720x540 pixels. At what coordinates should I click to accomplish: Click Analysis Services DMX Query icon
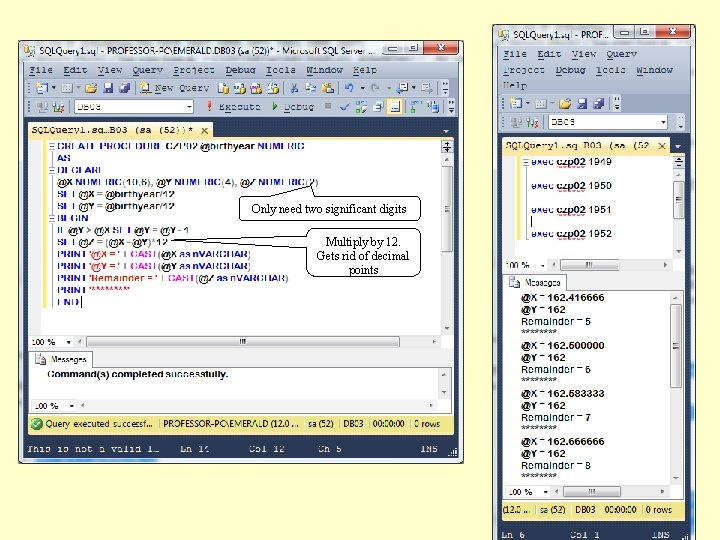pyautogui.click(x=256, y=88)
